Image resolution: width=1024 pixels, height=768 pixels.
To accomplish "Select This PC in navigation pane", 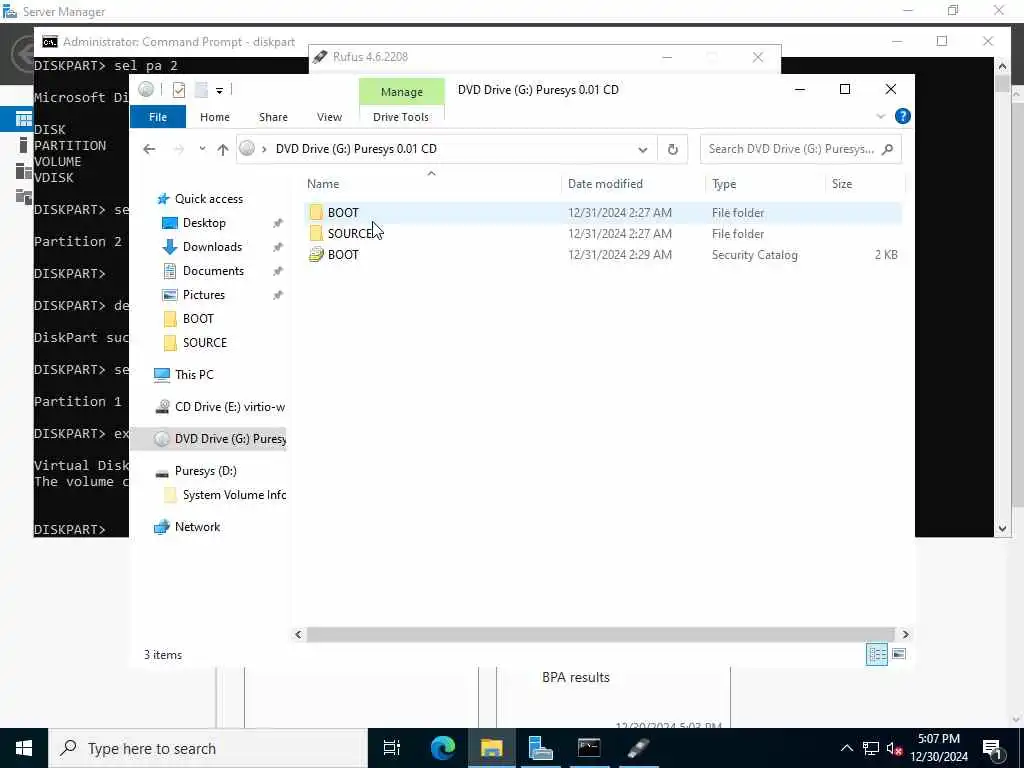I will click(x=194, y=375).
